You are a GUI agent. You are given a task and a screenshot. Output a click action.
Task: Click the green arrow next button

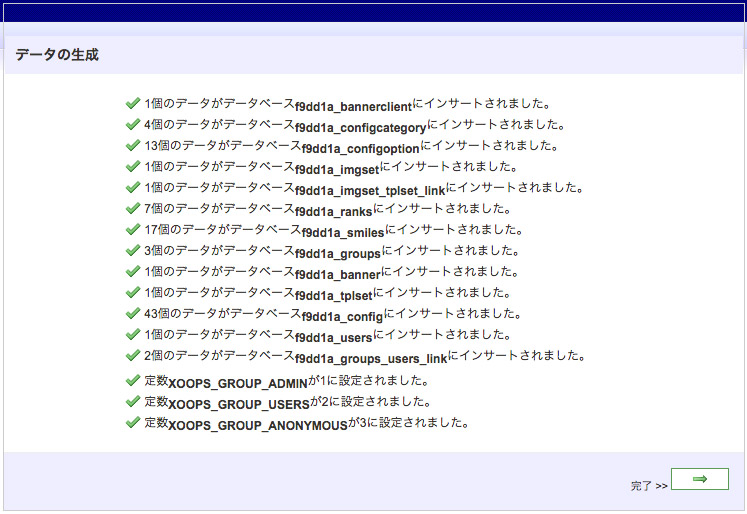tap(699, 479)
